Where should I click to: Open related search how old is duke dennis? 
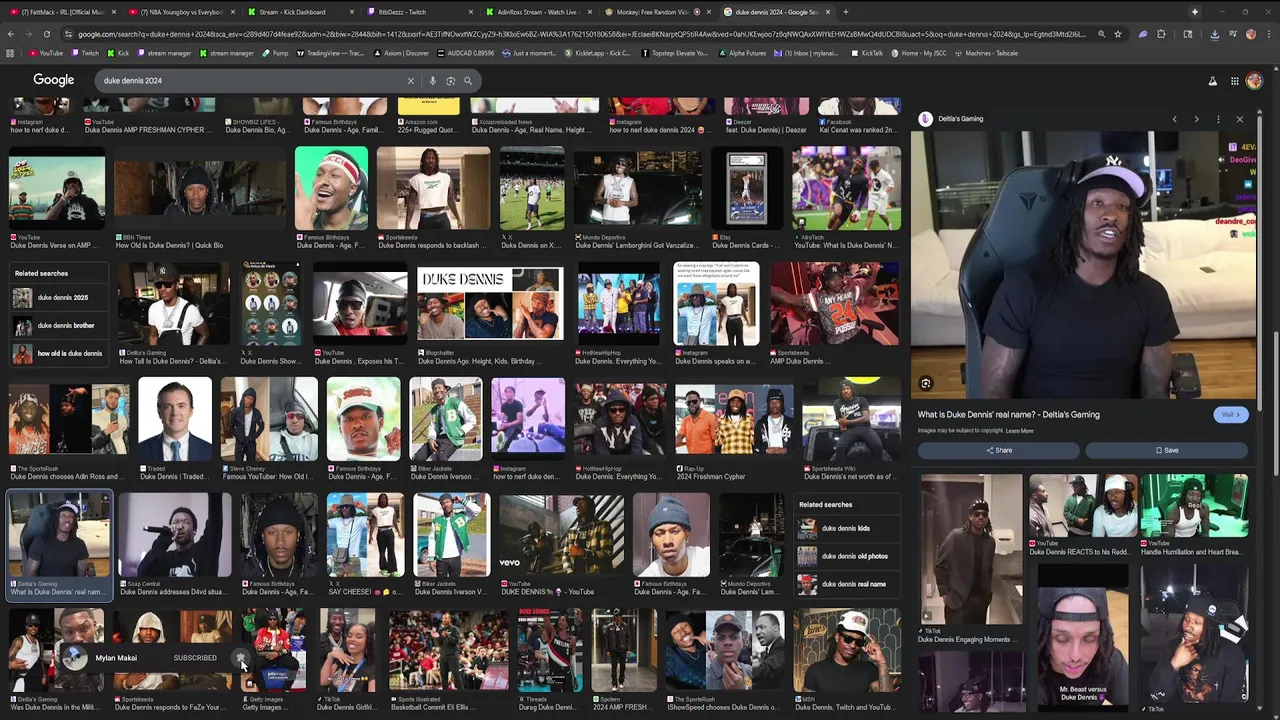pos(57,353)
